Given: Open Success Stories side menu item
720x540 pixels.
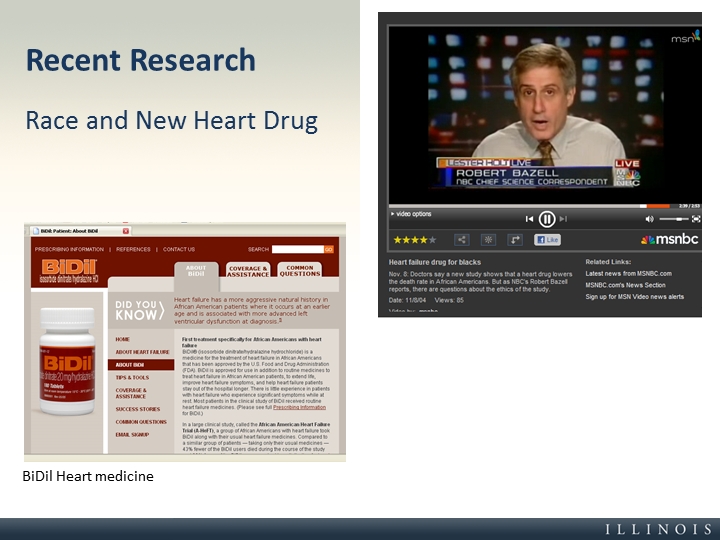Looking at the screenshot, I should click(138, 409).
